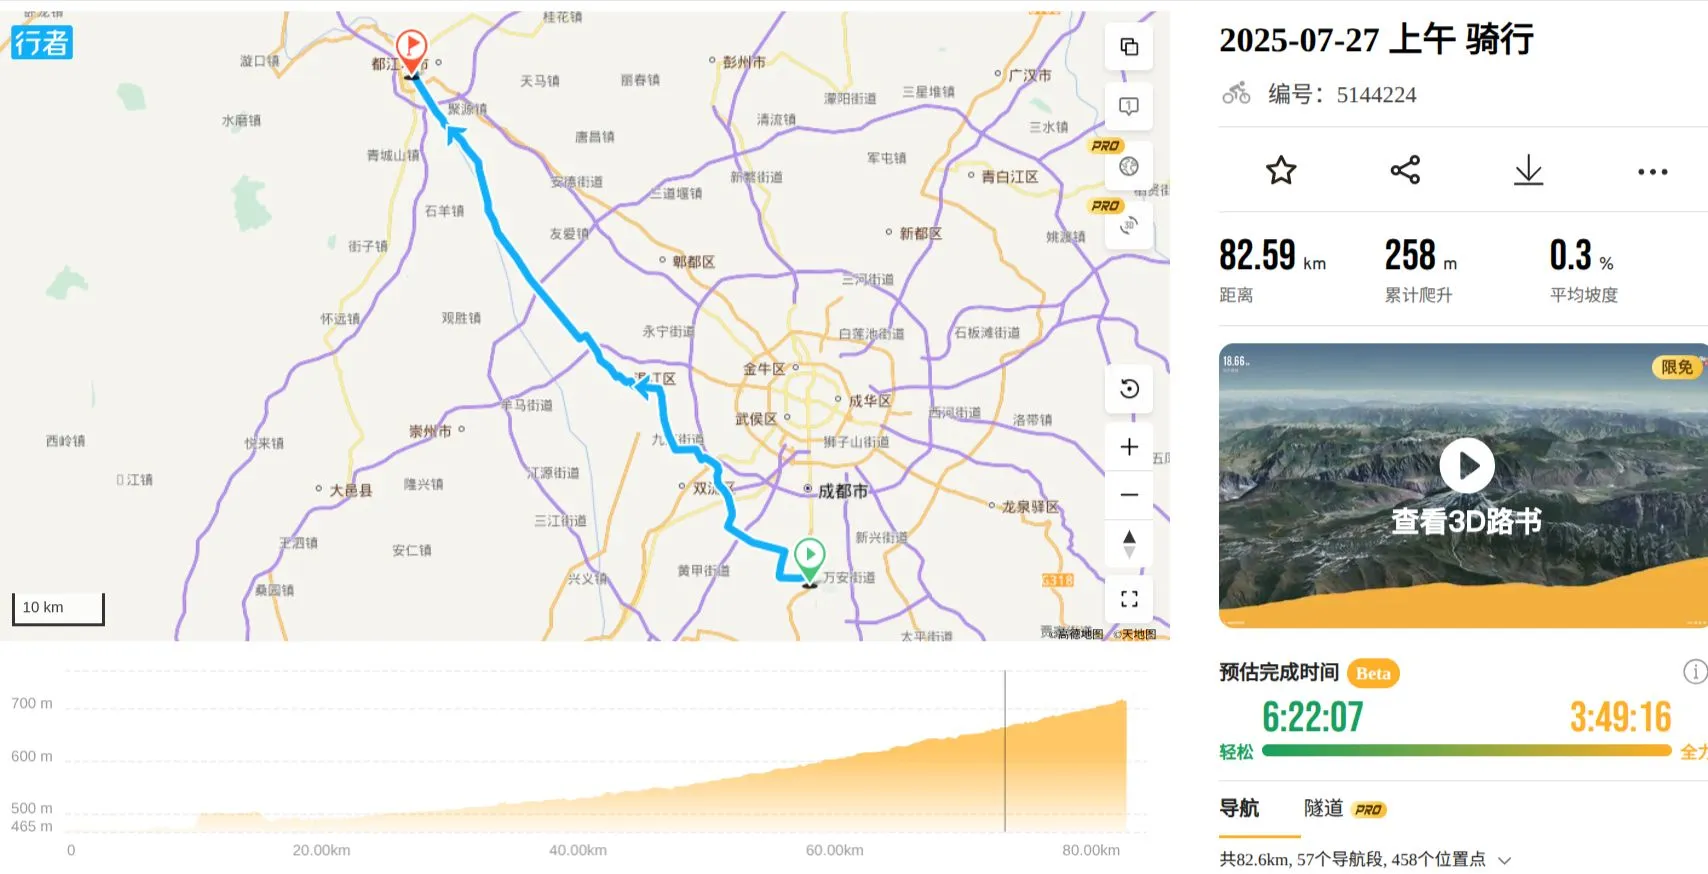Toggle the 3D map view button
Screen dimensions: 1708x874
coord(1129,226)
